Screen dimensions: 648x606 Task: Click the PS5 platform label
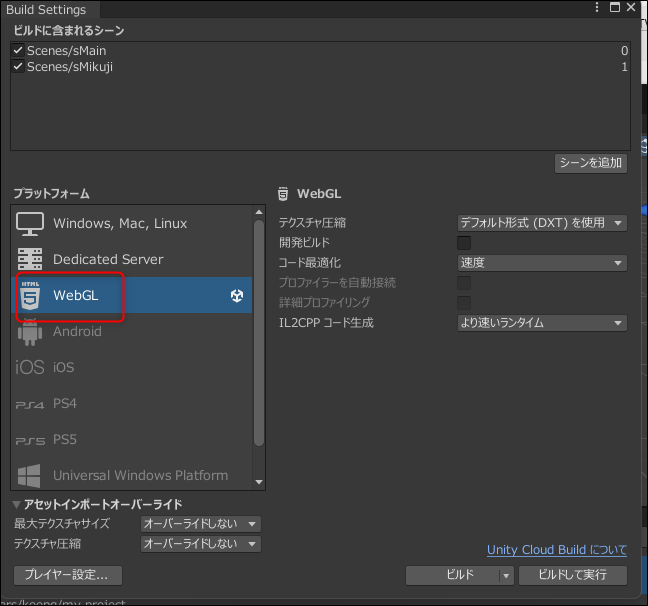coord(65,439)
